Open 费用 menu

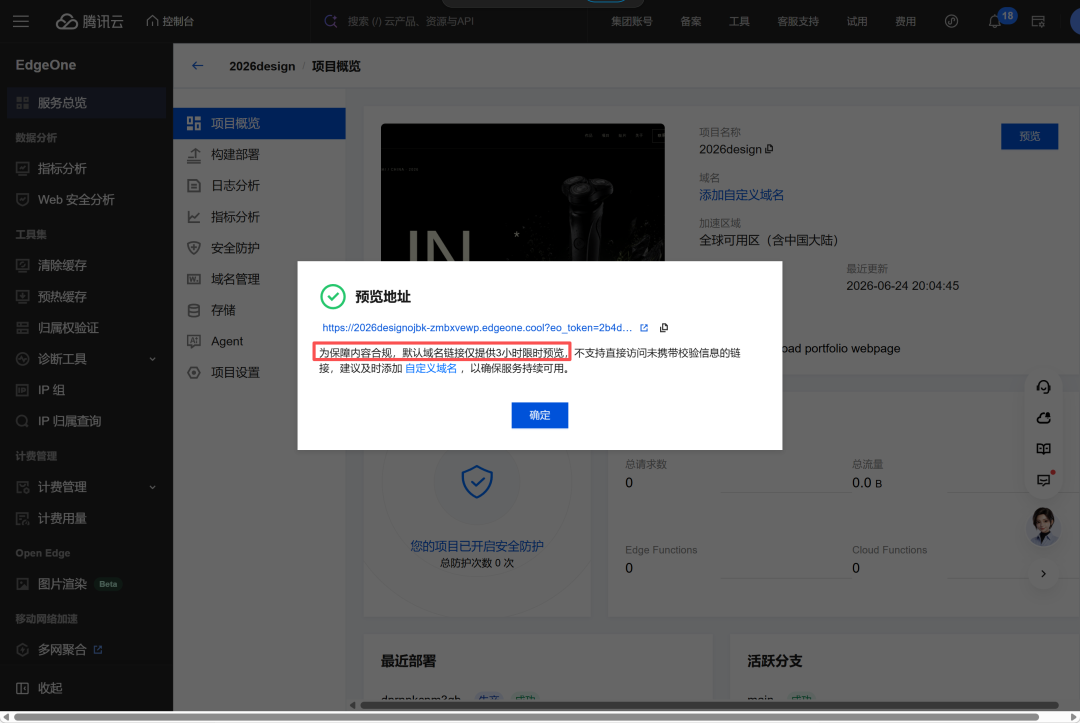[x=905, y=21]
